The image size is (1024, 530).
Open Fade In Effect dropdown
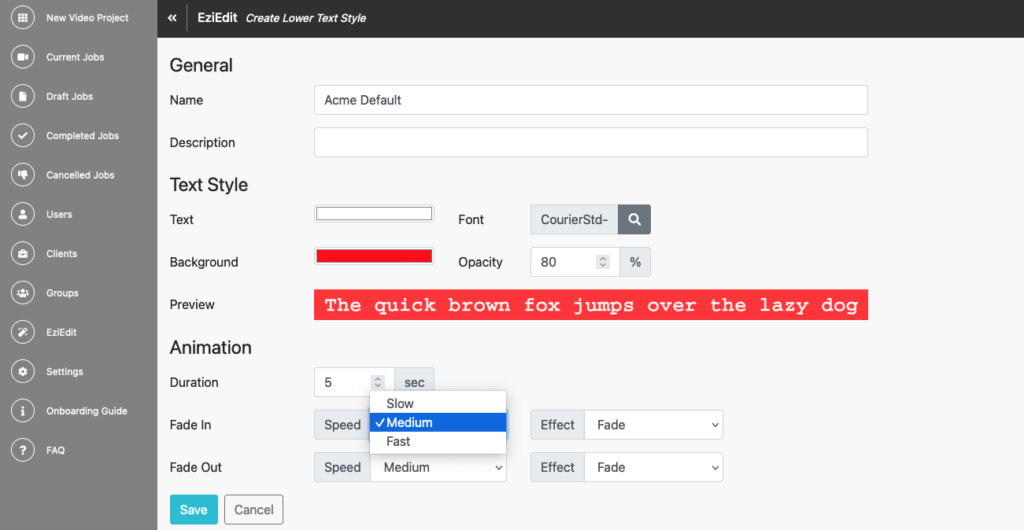tap(653, 425)
